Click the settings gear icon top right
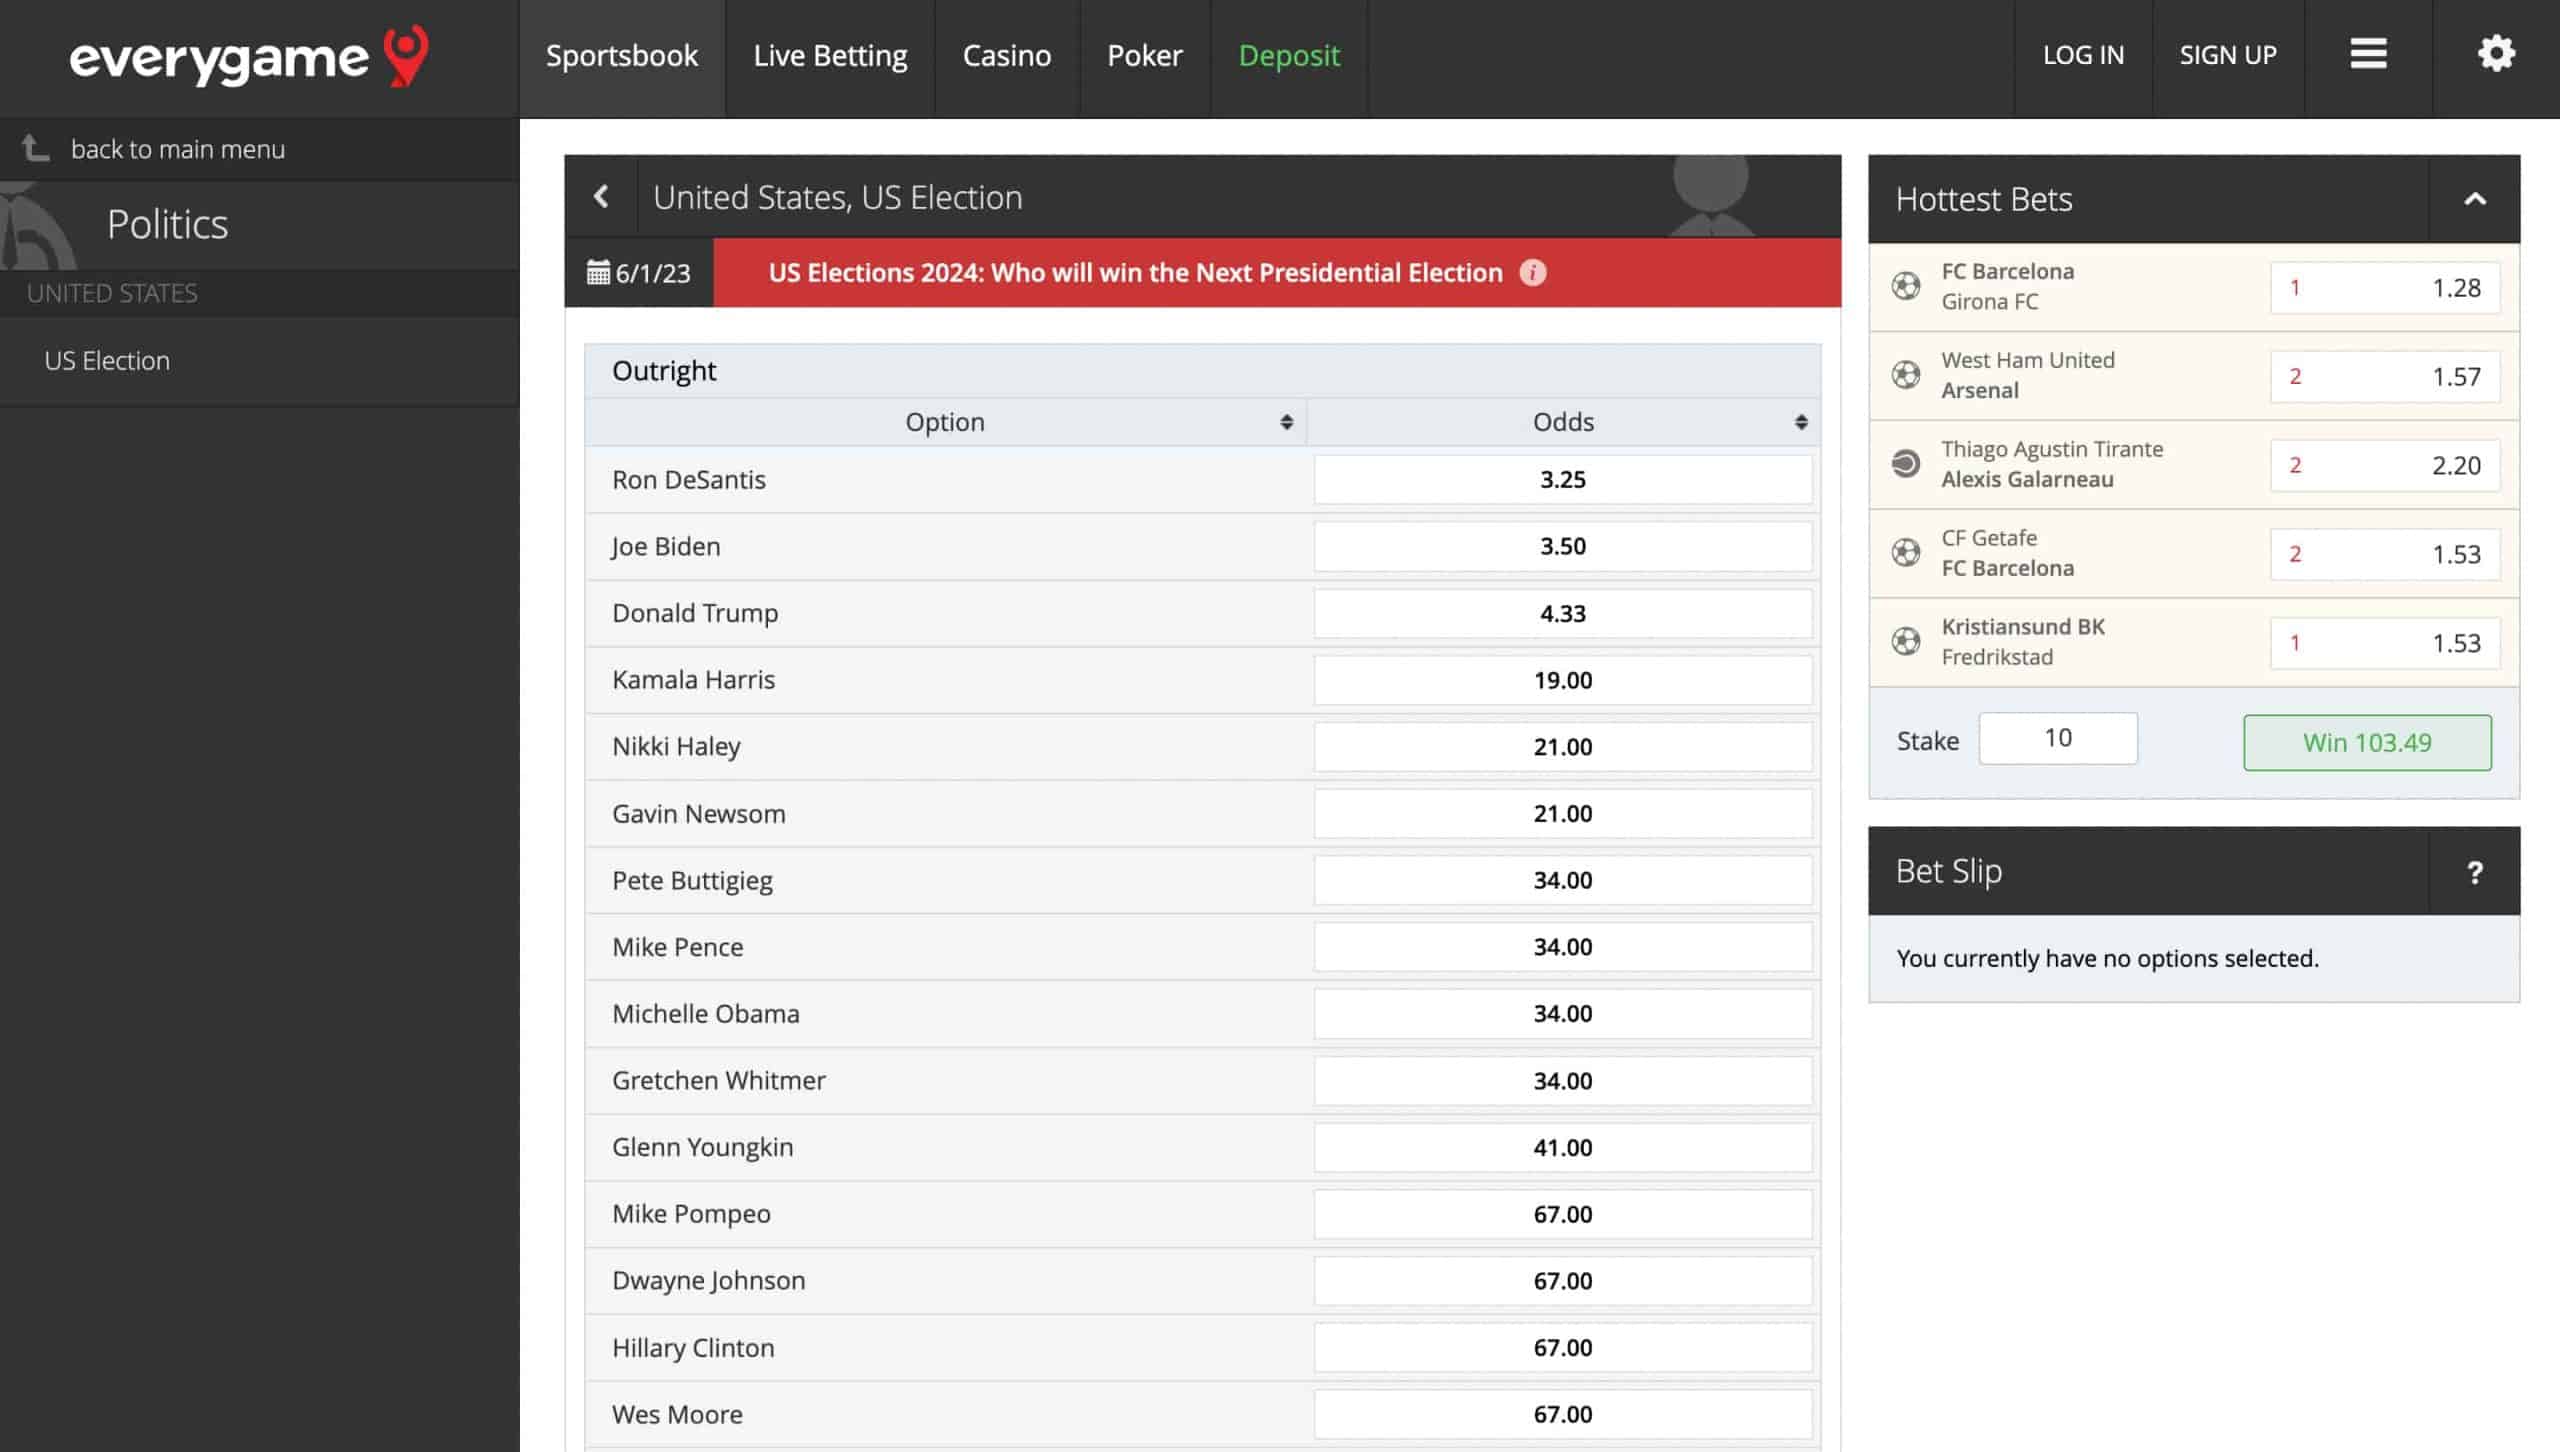2560x1452 pixels. (x=2495, y=54)
